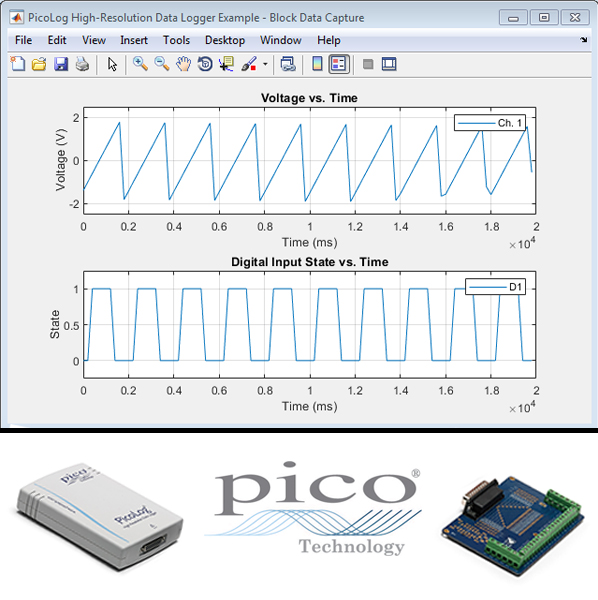
Task: Click the dock figure arrow in menu bar
Action: point(583,40)
